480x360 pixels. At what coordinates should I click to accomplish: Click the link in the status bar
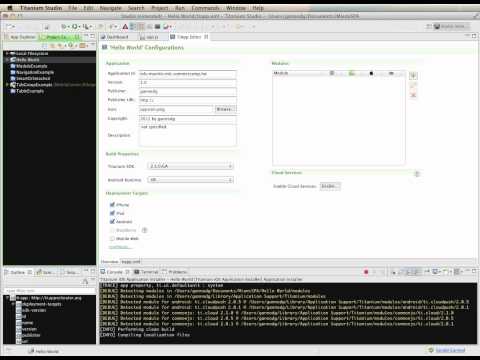point(450,350)
